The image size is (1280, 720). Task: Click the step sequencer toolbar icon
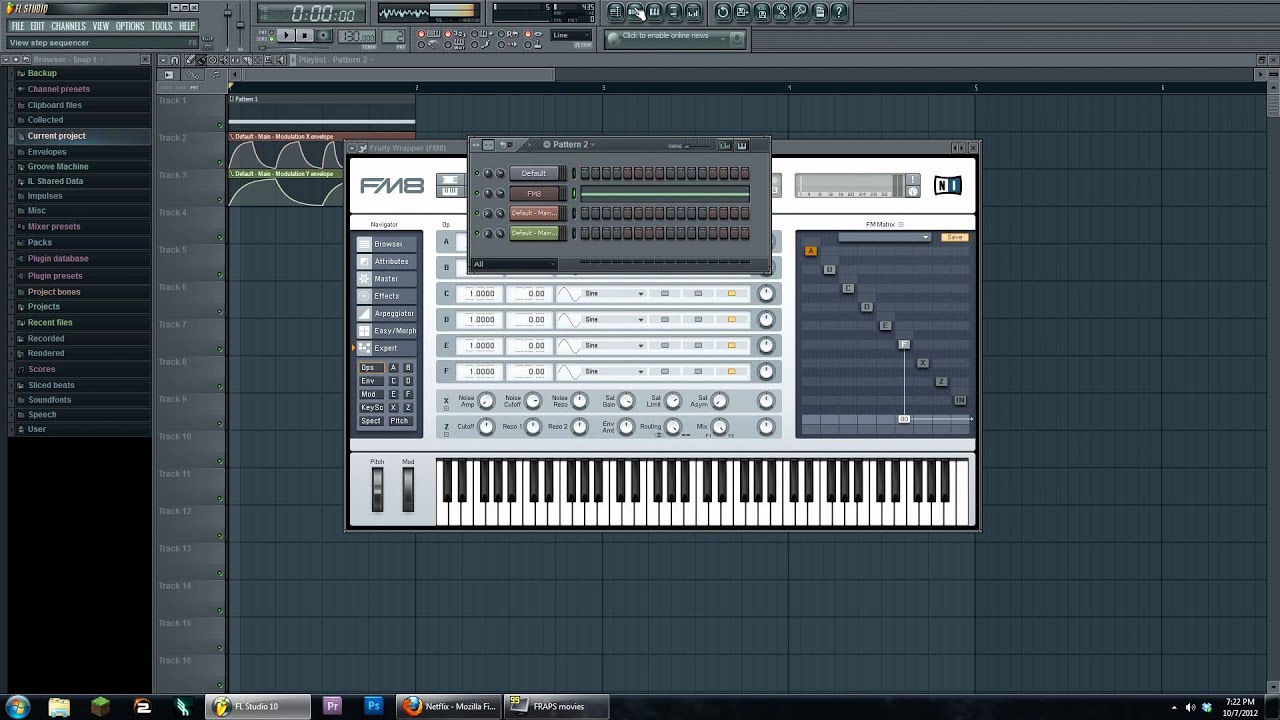[635, 12]
